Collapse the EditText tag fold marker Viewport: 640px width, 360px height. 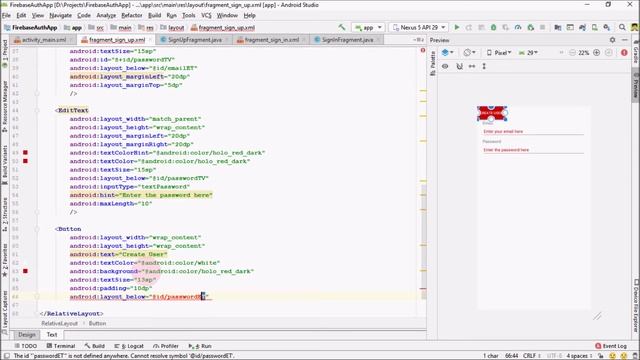coord(37,110)
